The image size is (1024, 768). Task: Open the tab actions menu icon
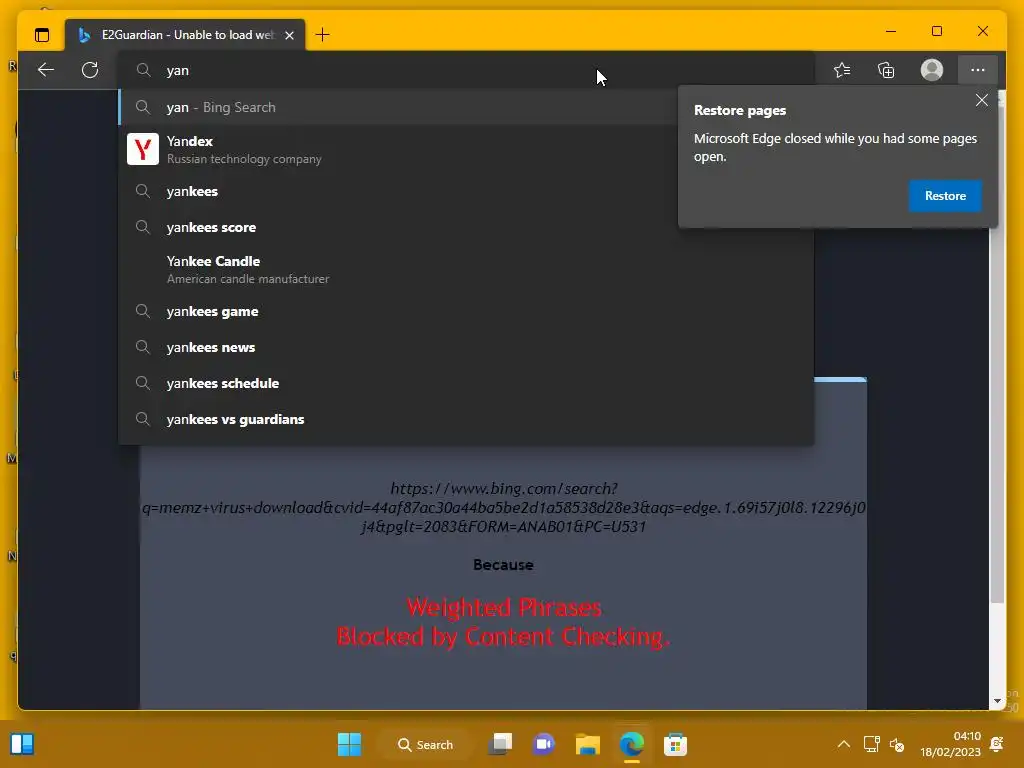(42, 35)
